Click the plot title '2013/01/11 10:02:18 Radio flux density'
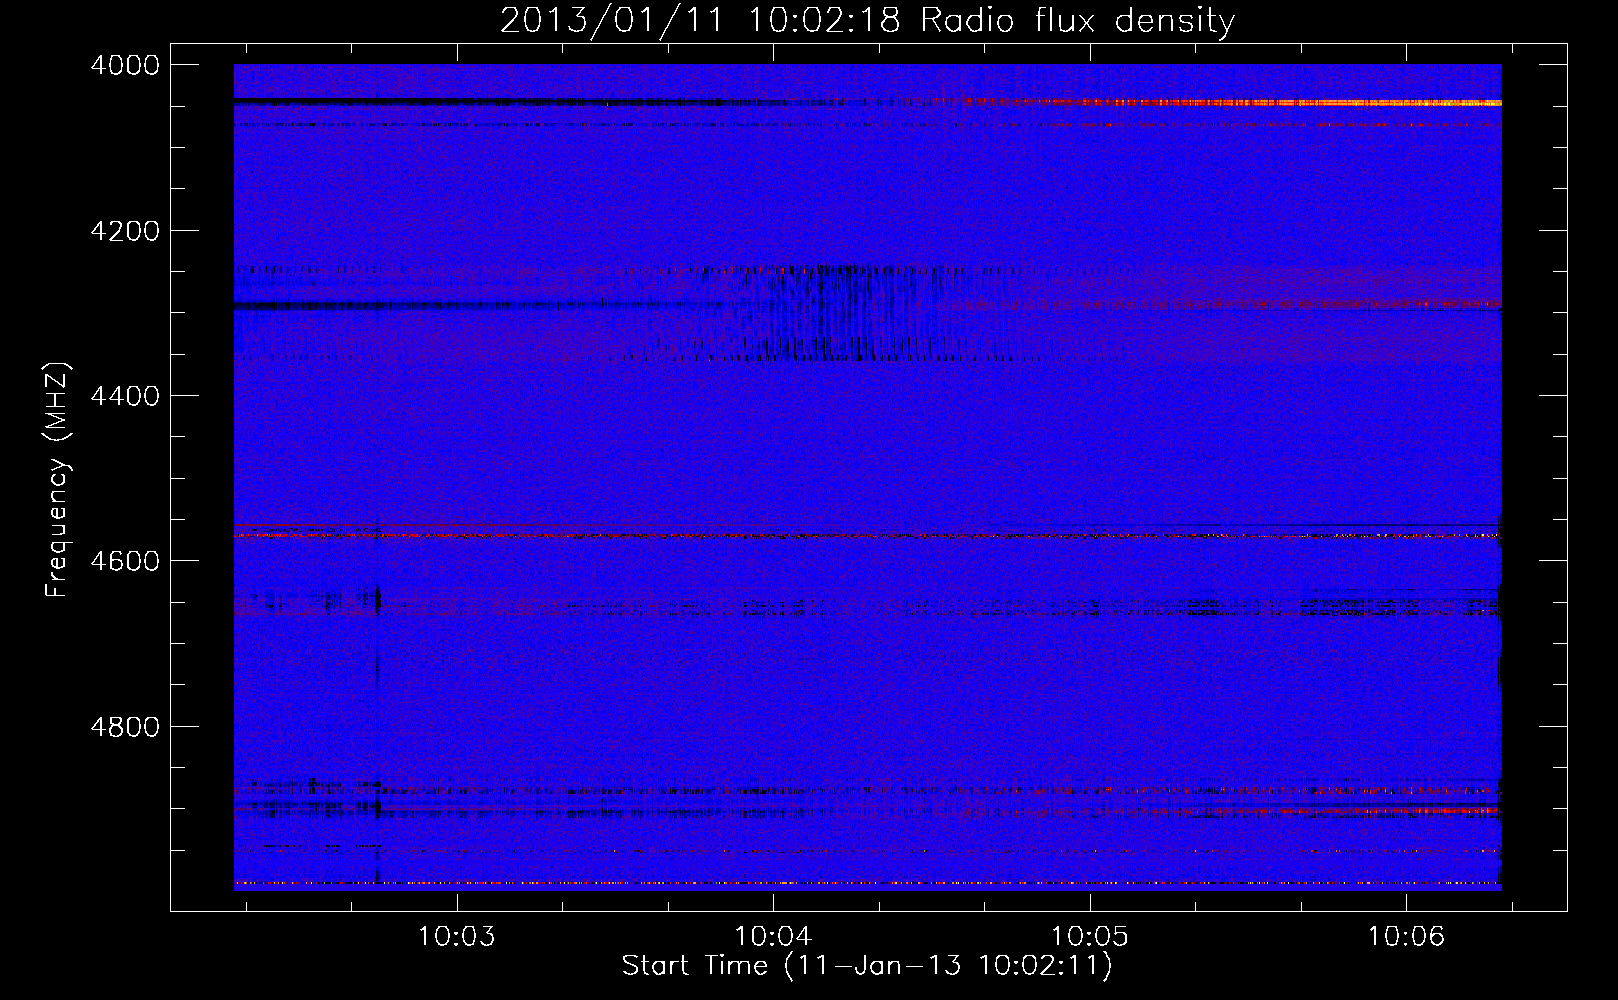The height and width of the screenshot is (1000, 1618). click(x=867, y=20)
